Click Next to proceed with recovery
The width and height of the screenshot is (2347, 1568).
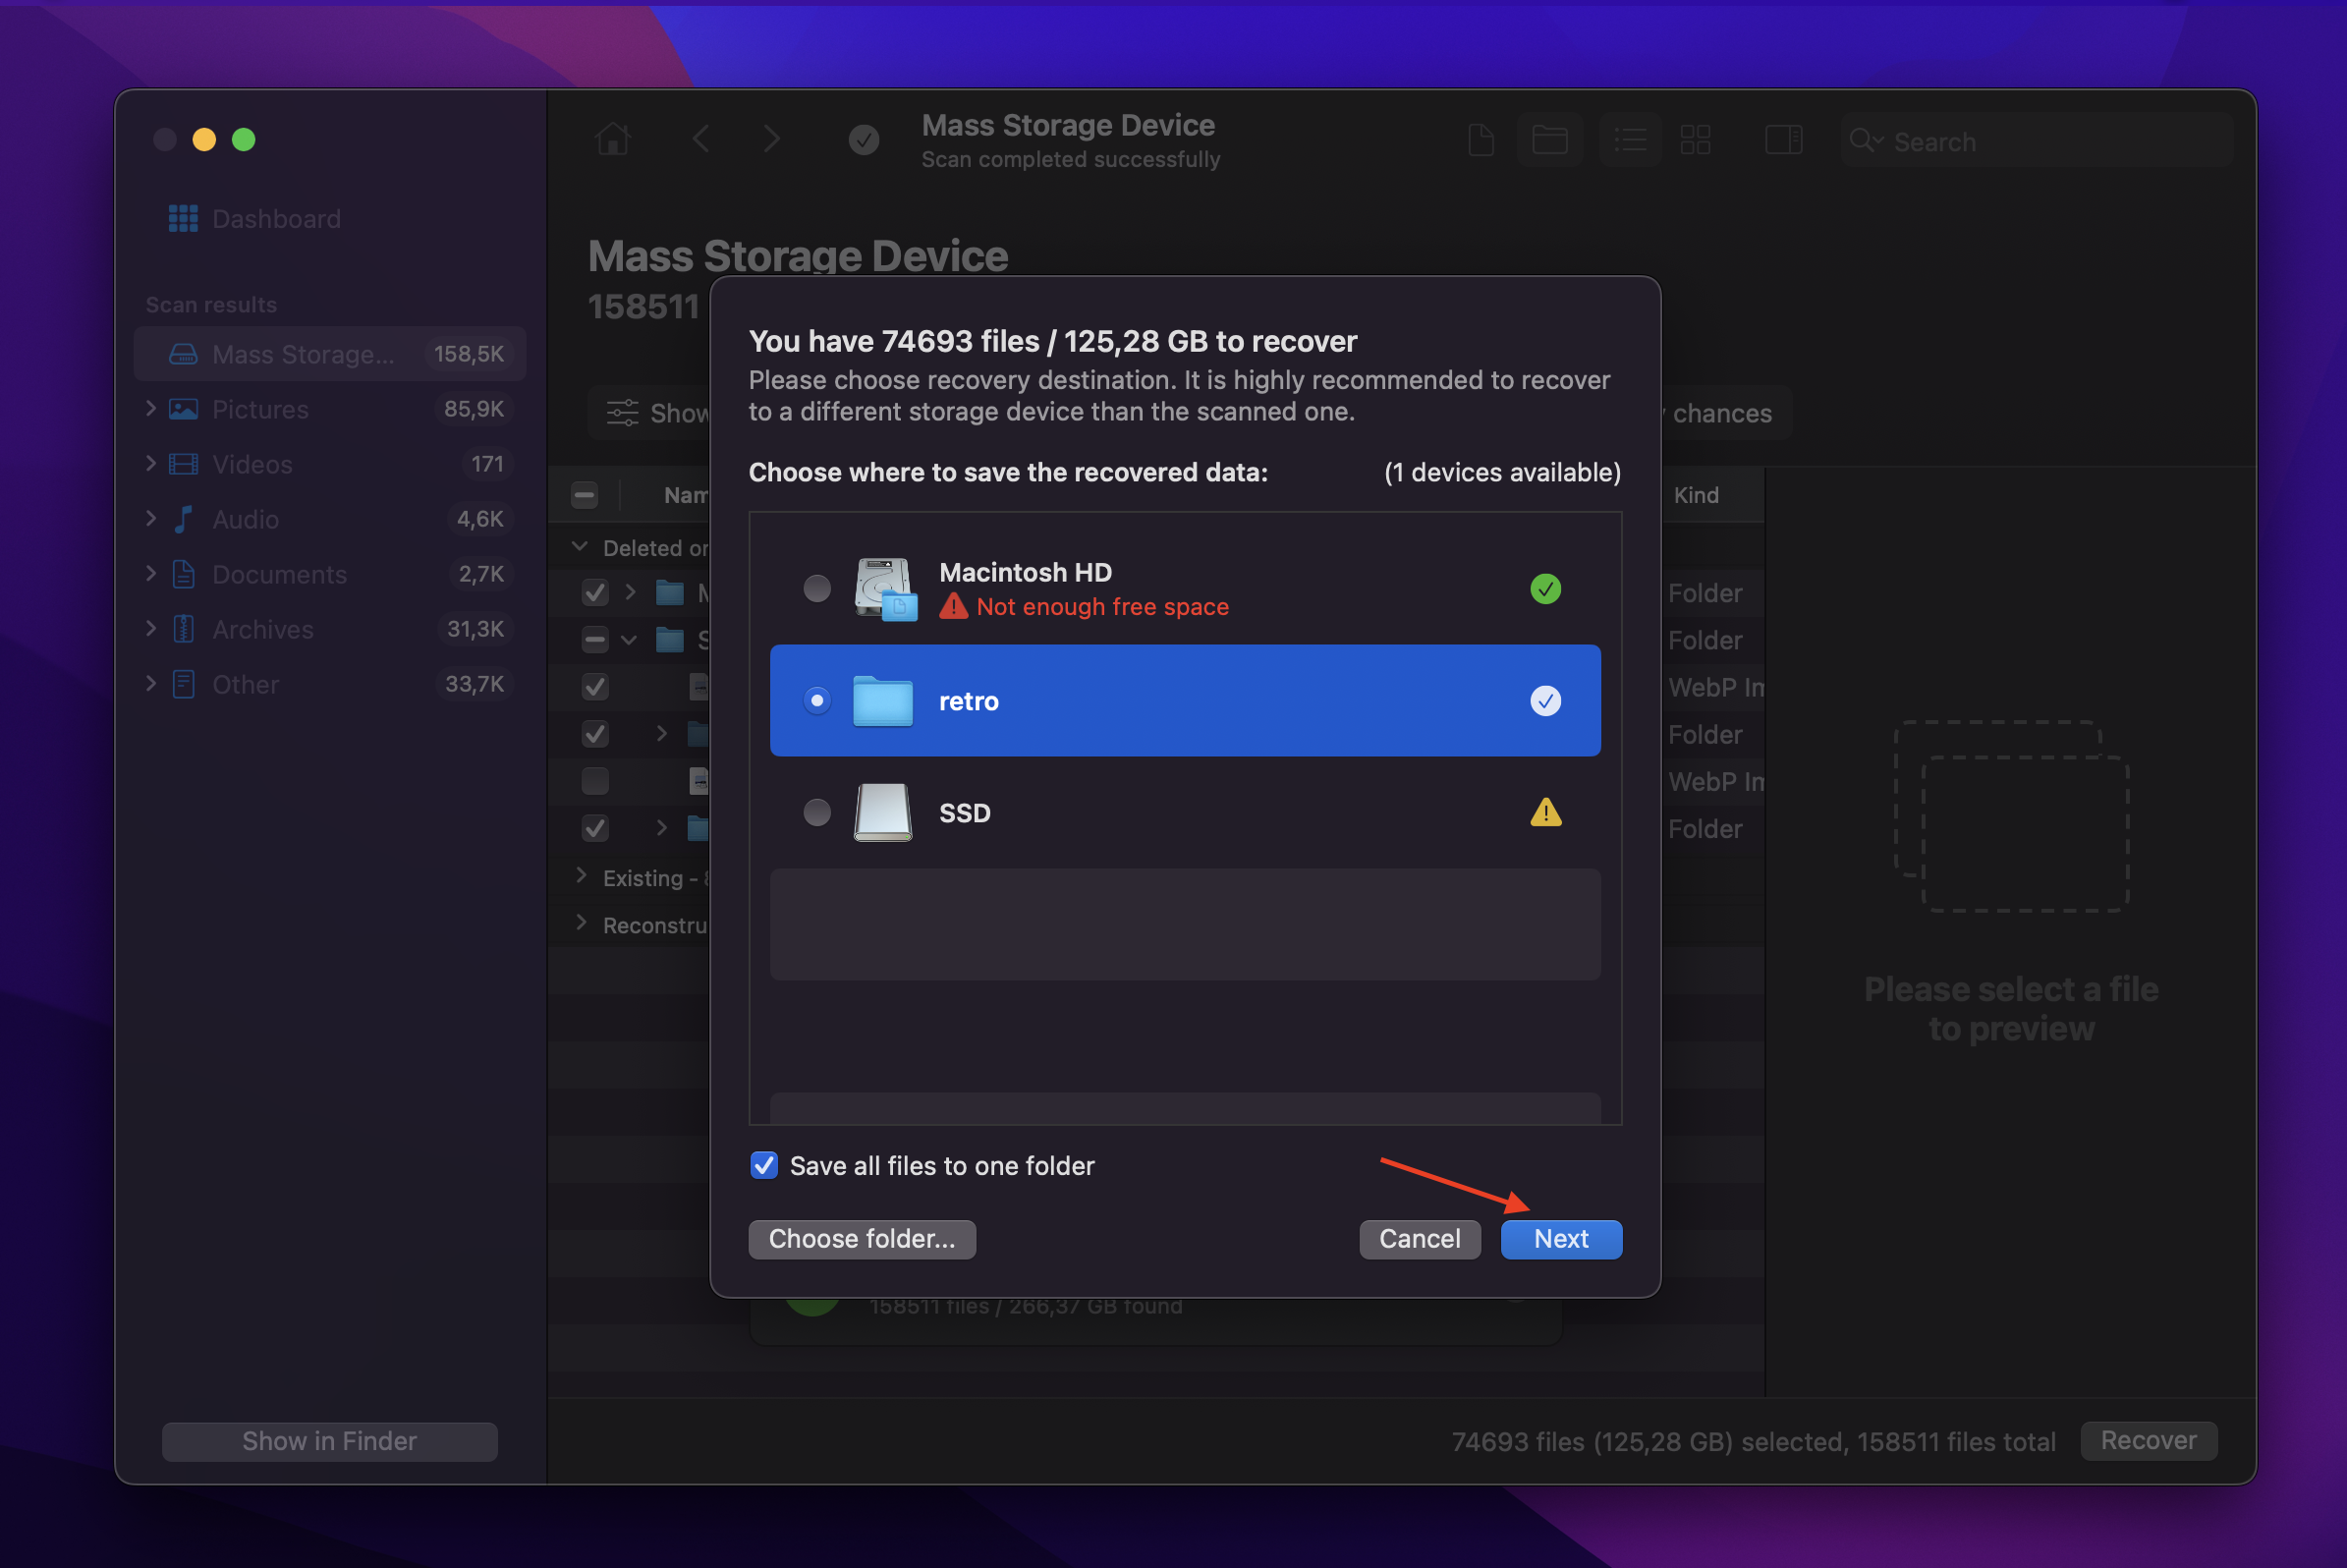click(1561, 1239)
